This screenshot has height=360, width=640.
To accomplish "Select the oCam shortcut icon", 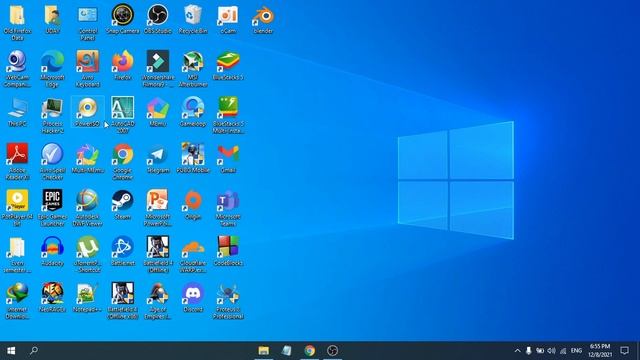I will click(x=228, y=19).
